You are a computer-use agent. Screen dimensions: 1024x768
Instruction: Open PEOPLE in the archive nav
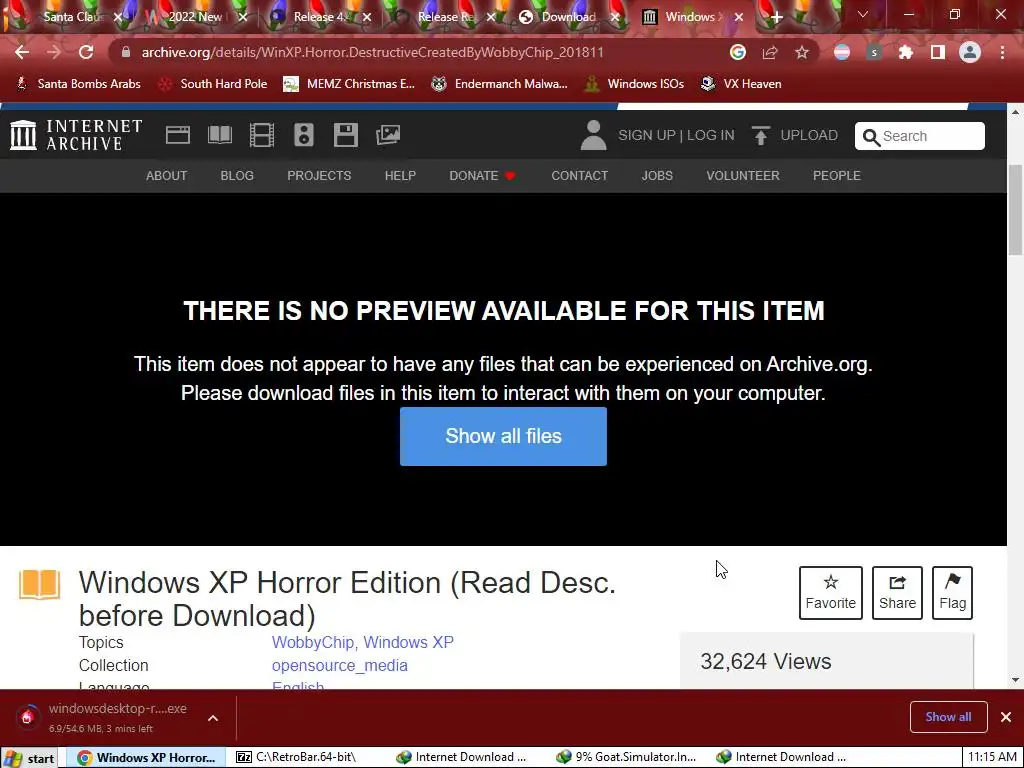(x=837, y=176)
